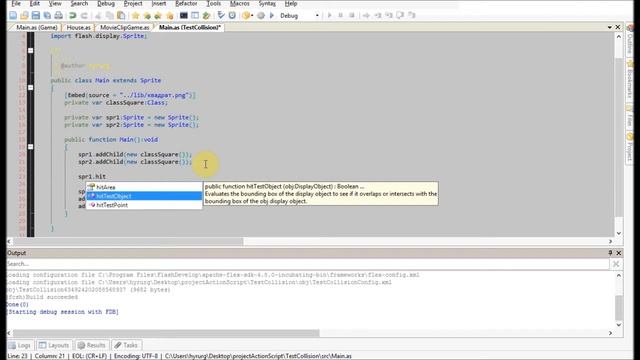Click the debugger Pause icon
Screen dimensions: 640x360
pos(340,16)
